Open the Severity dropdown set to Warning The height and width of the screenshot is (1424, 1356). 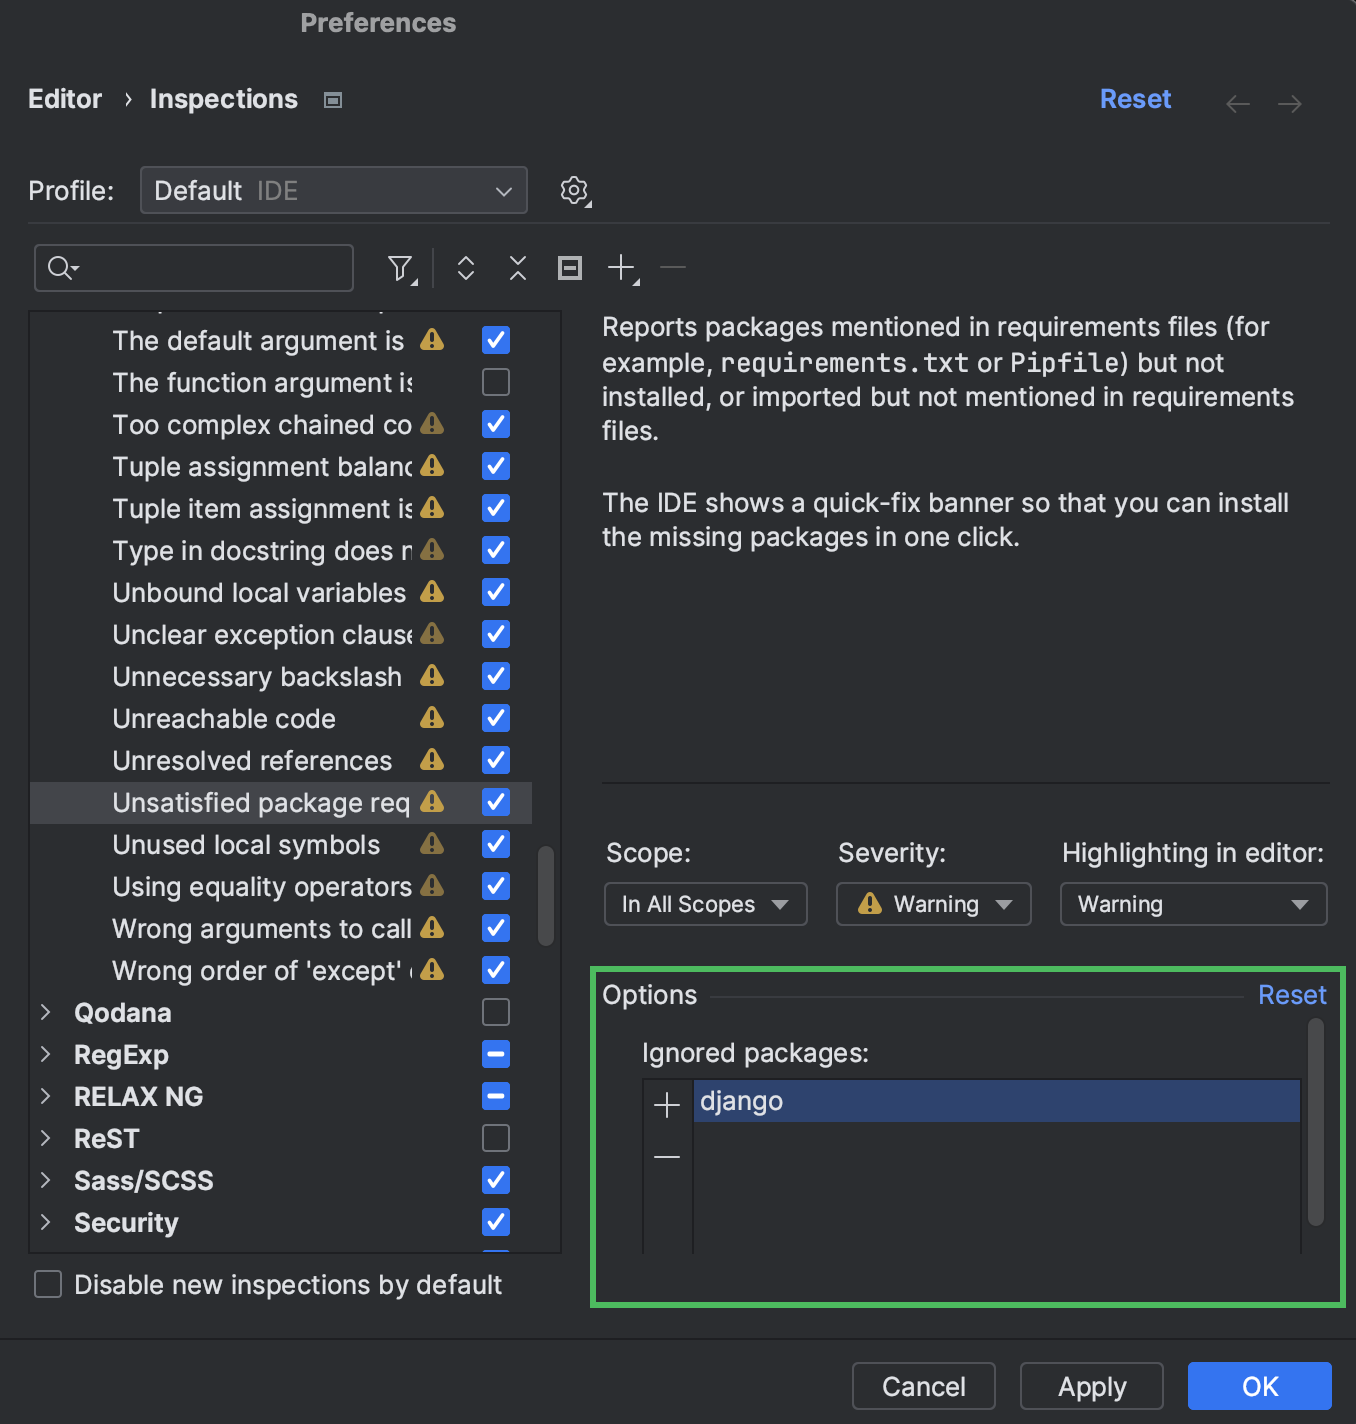click(x=932, y=904)
